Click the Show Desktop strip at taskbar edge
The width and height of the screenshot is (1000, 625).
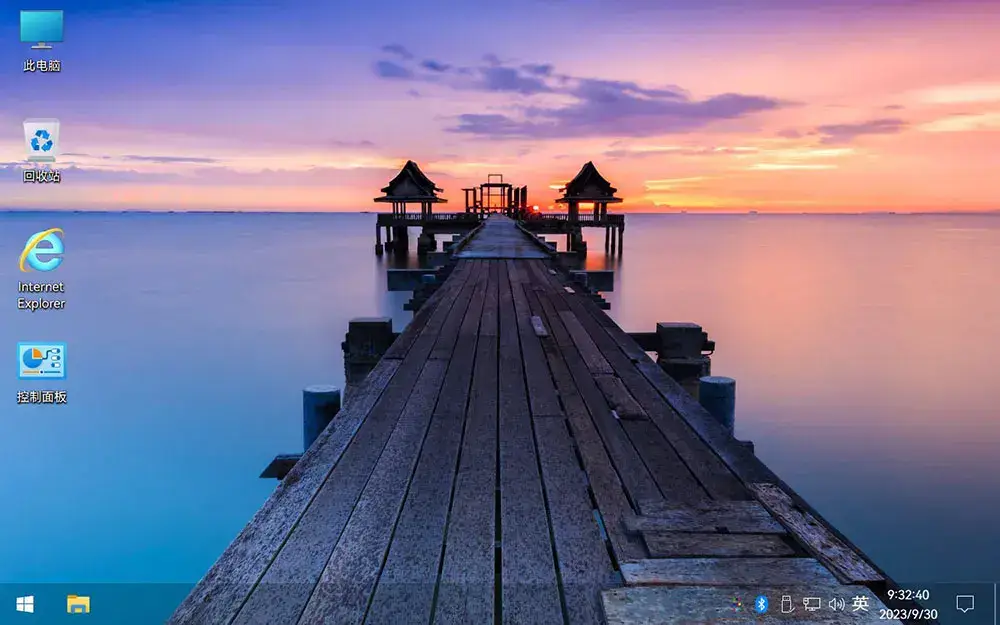(x=997, y=604)
